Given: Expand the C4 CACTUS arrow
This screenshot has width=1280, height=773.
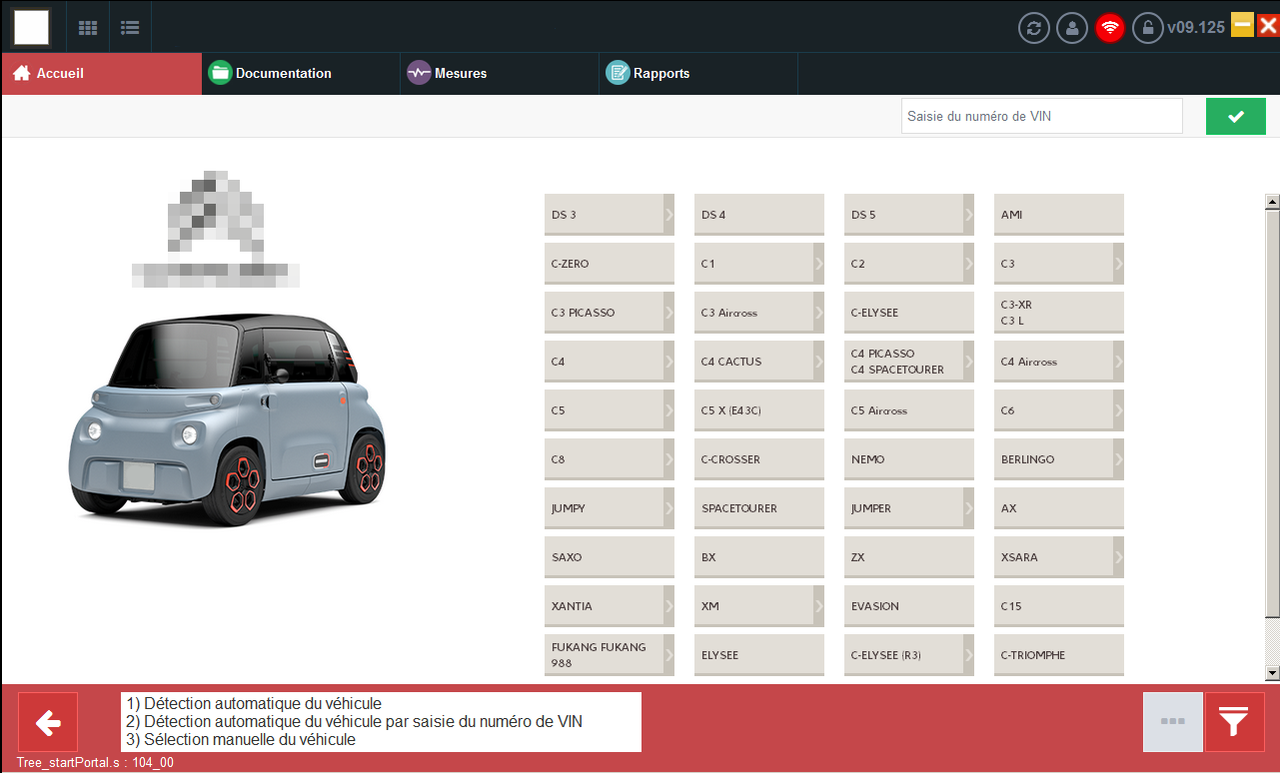Looking at the screenshot, I should pyautogui.click(x=819, y=362).
